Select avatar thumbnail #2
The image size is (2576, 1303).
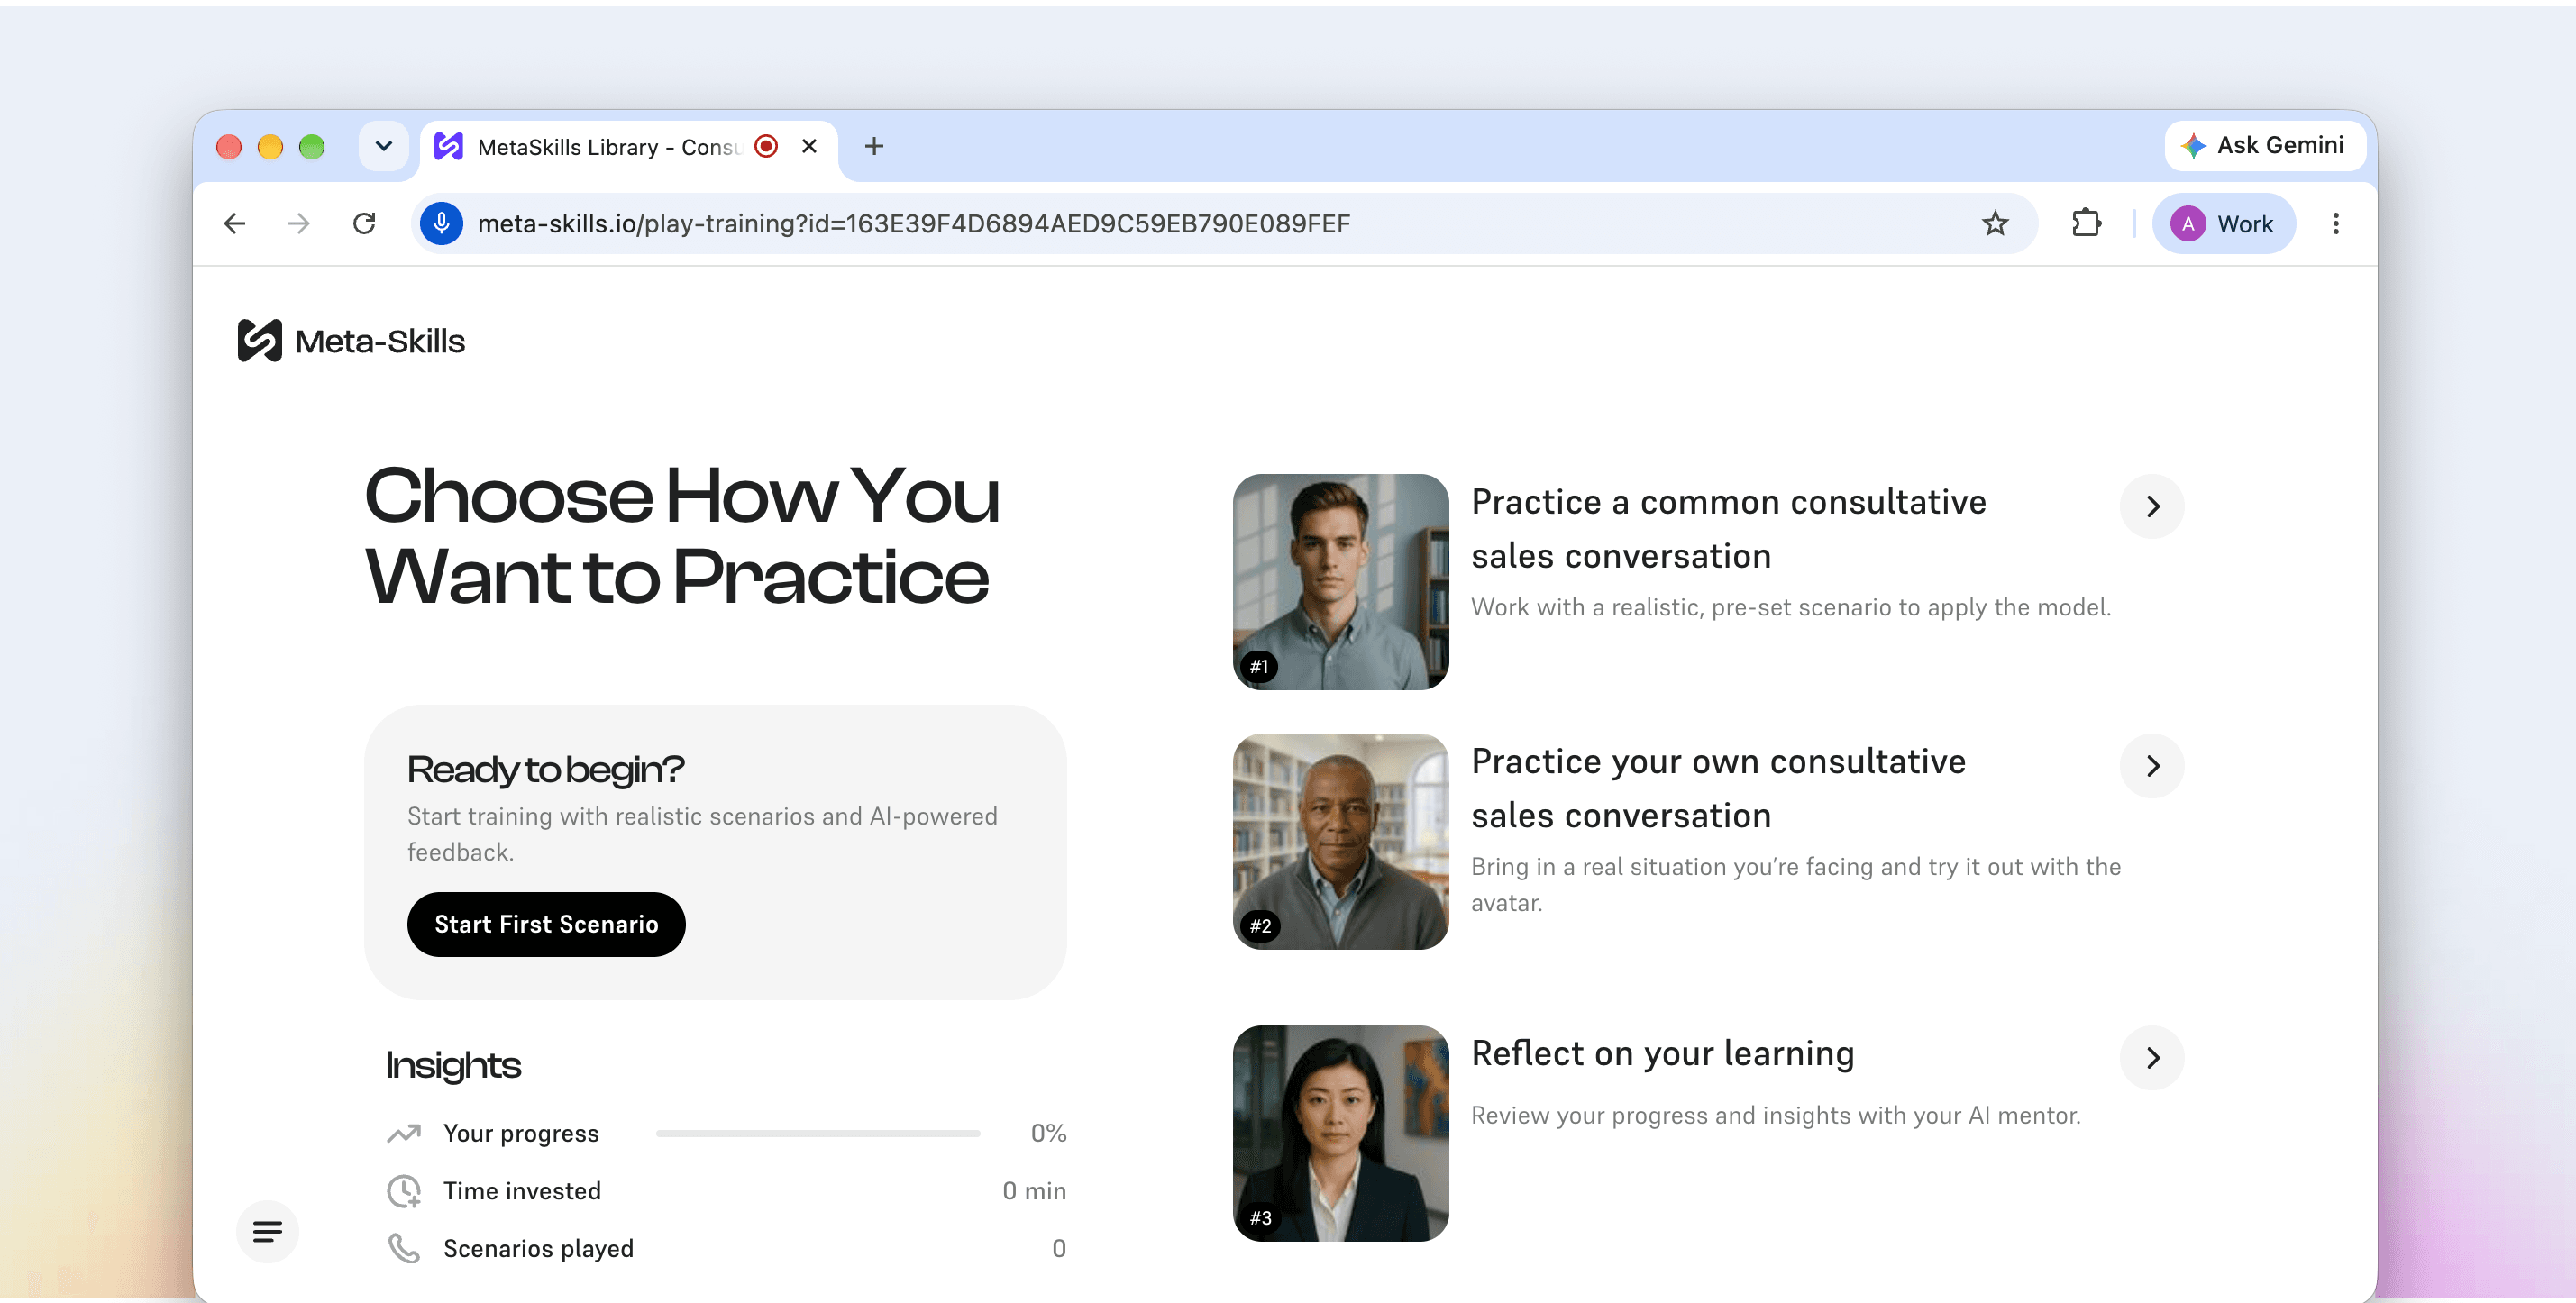[x=1340, y=842]
